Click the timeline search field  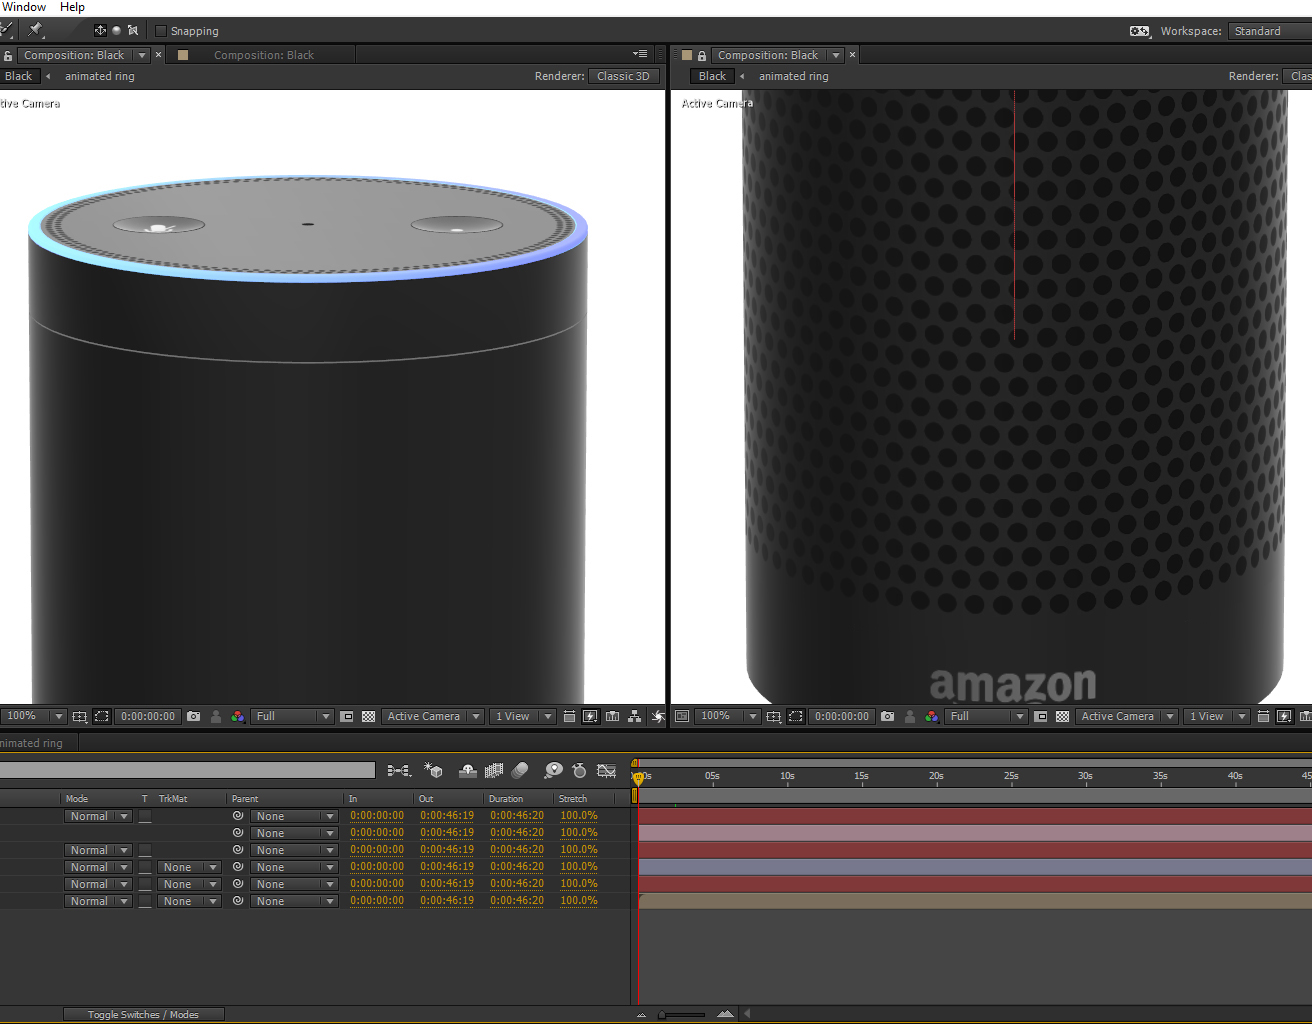(x=188, y=770)
